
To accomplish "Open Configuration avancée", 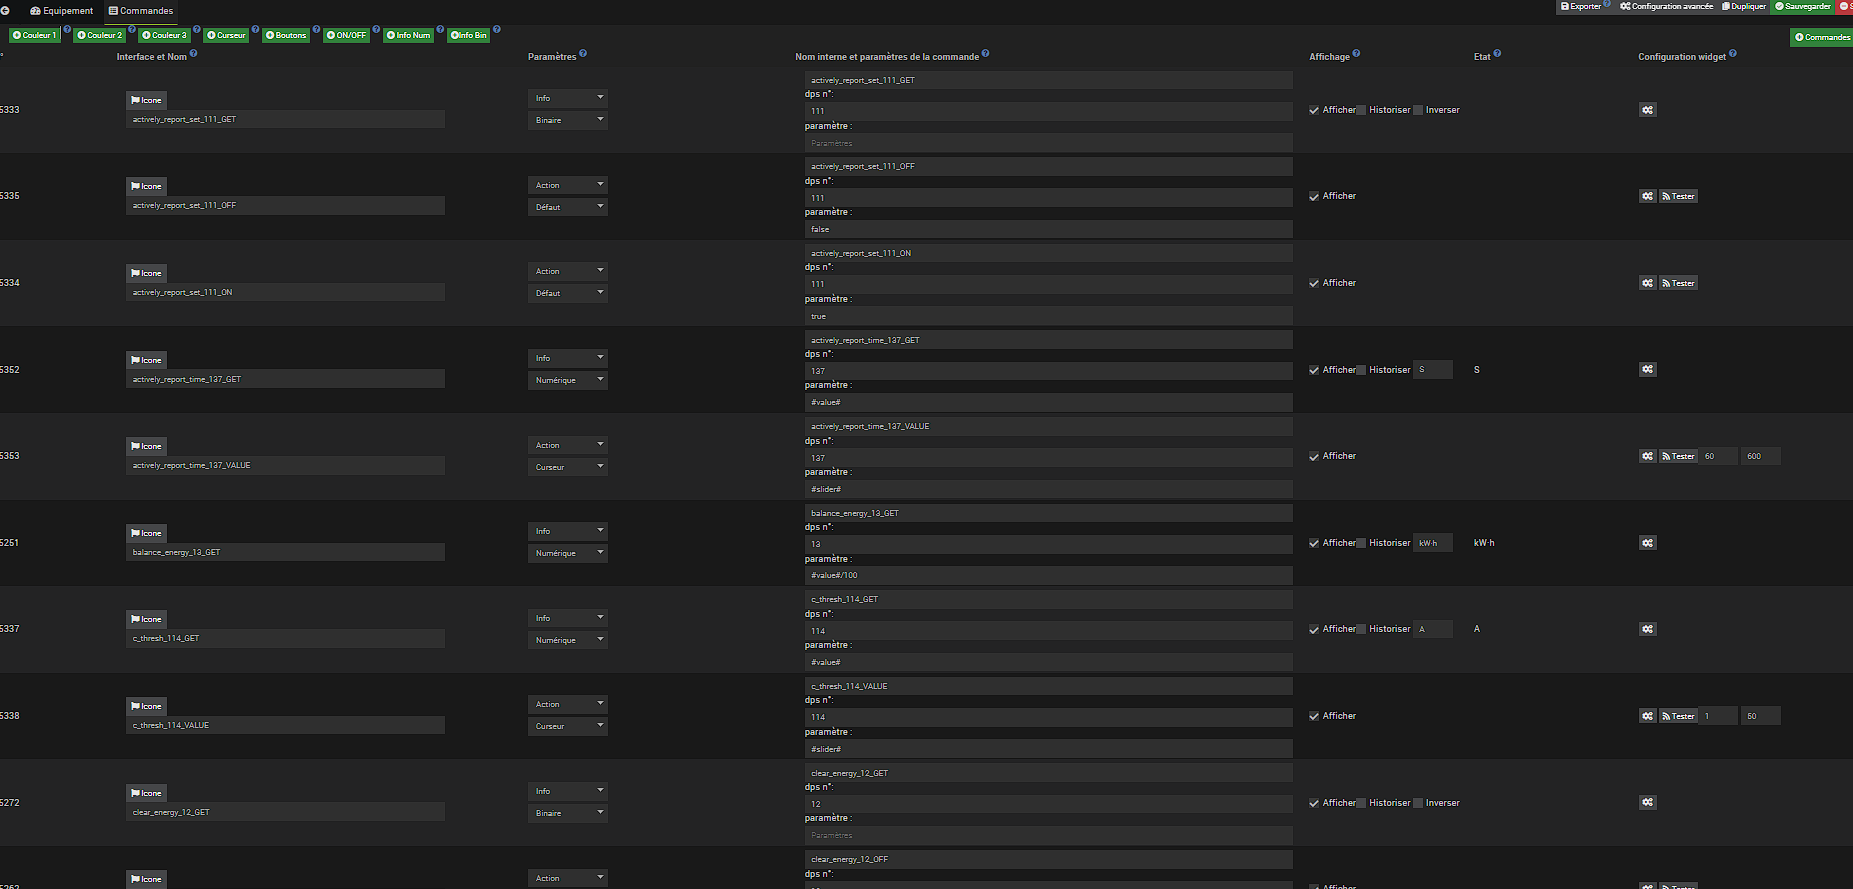I will 1666,6.
